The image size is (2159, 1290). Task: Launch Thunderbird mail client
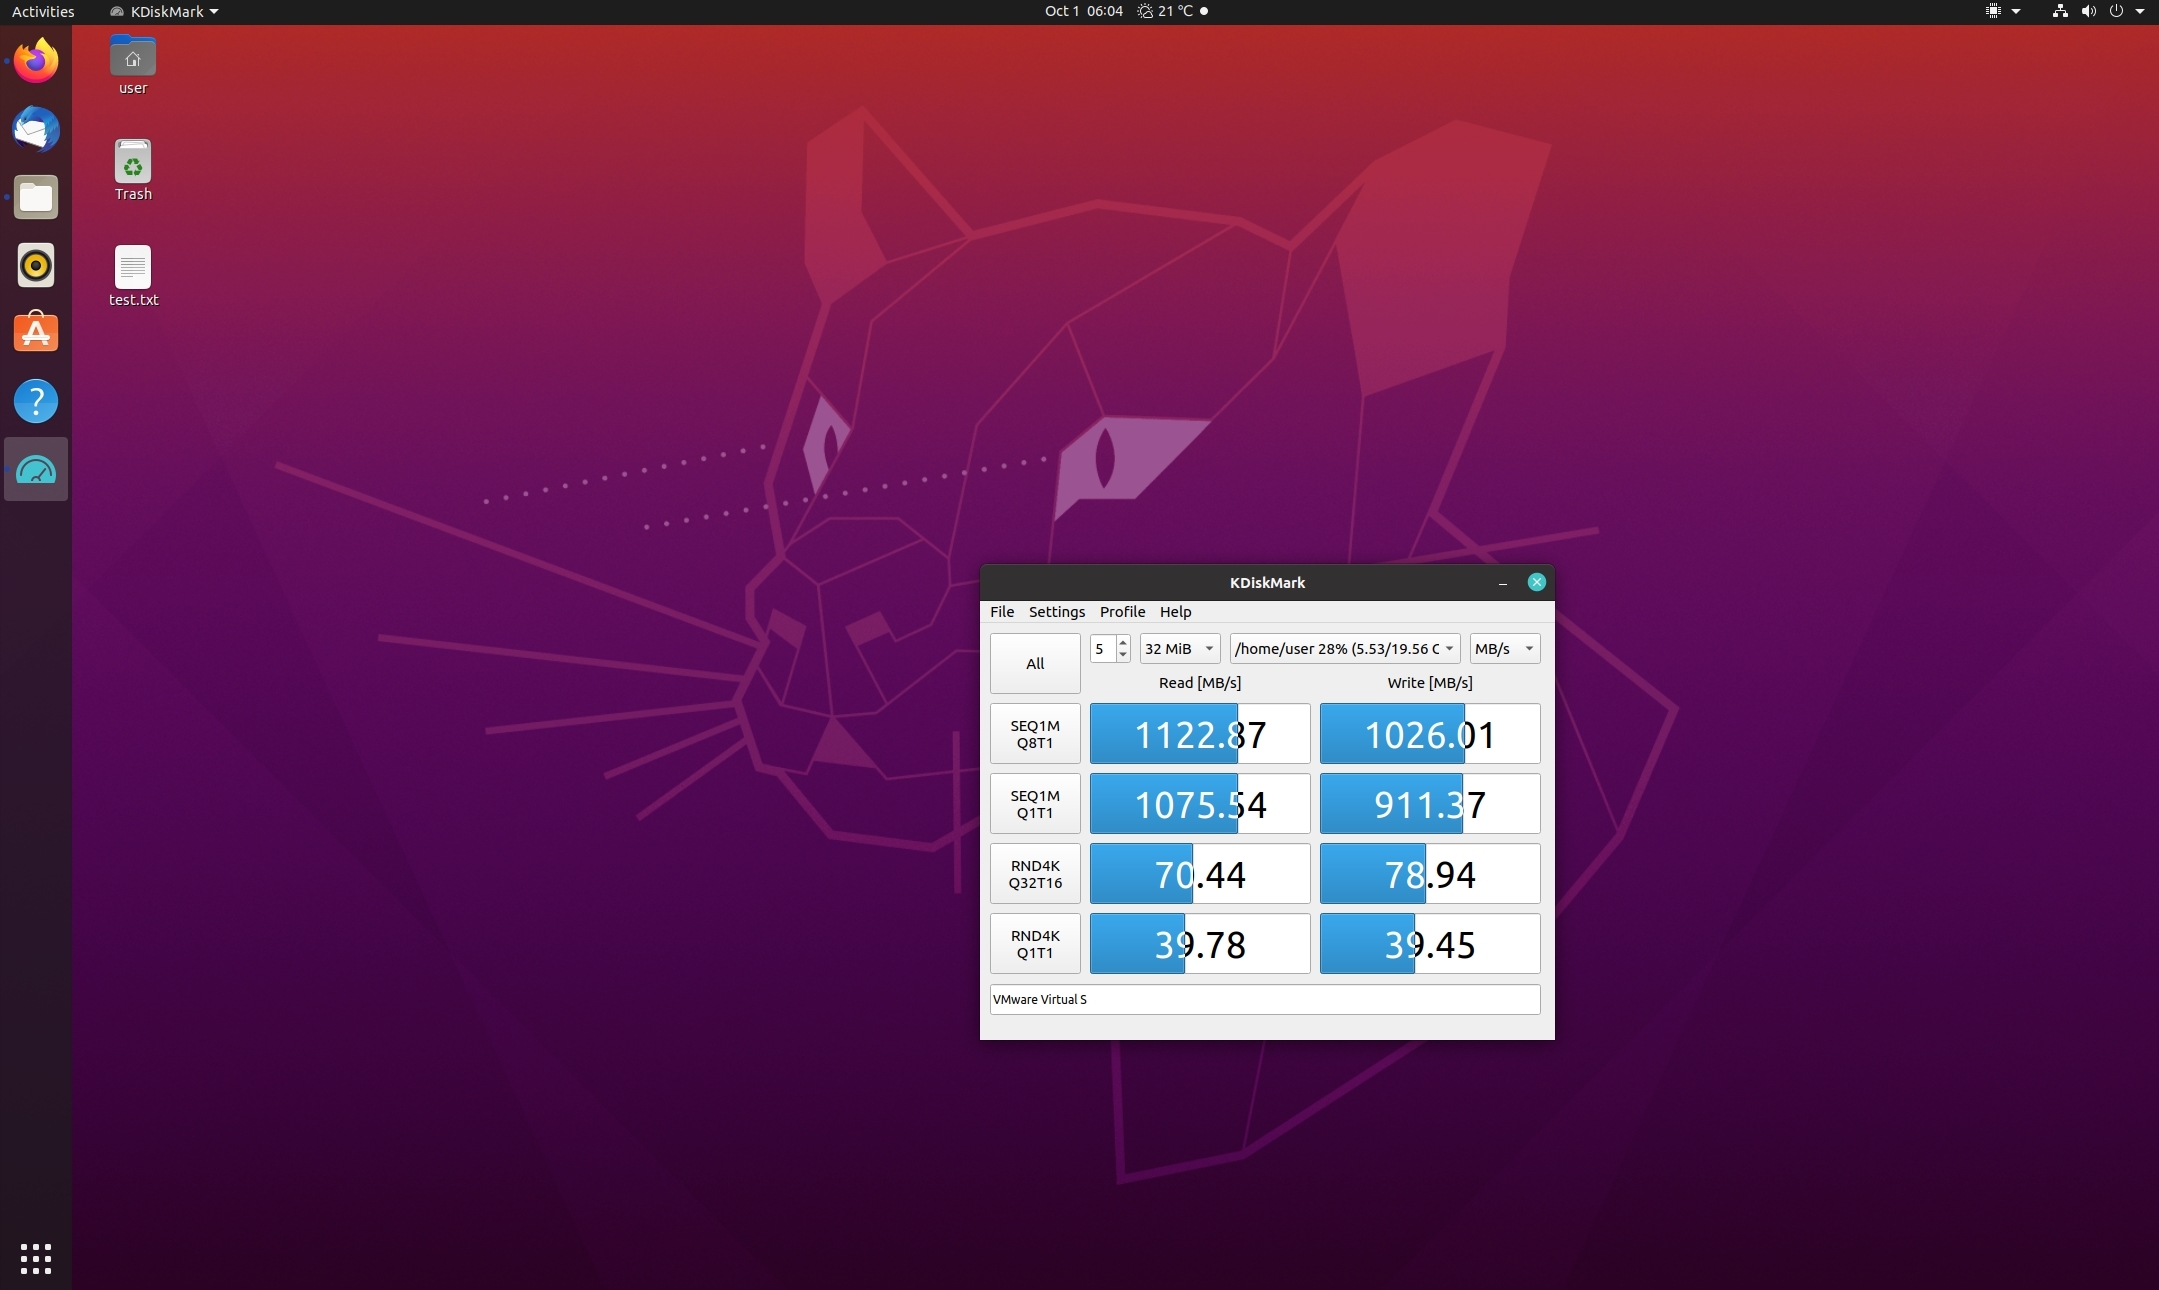36,129
